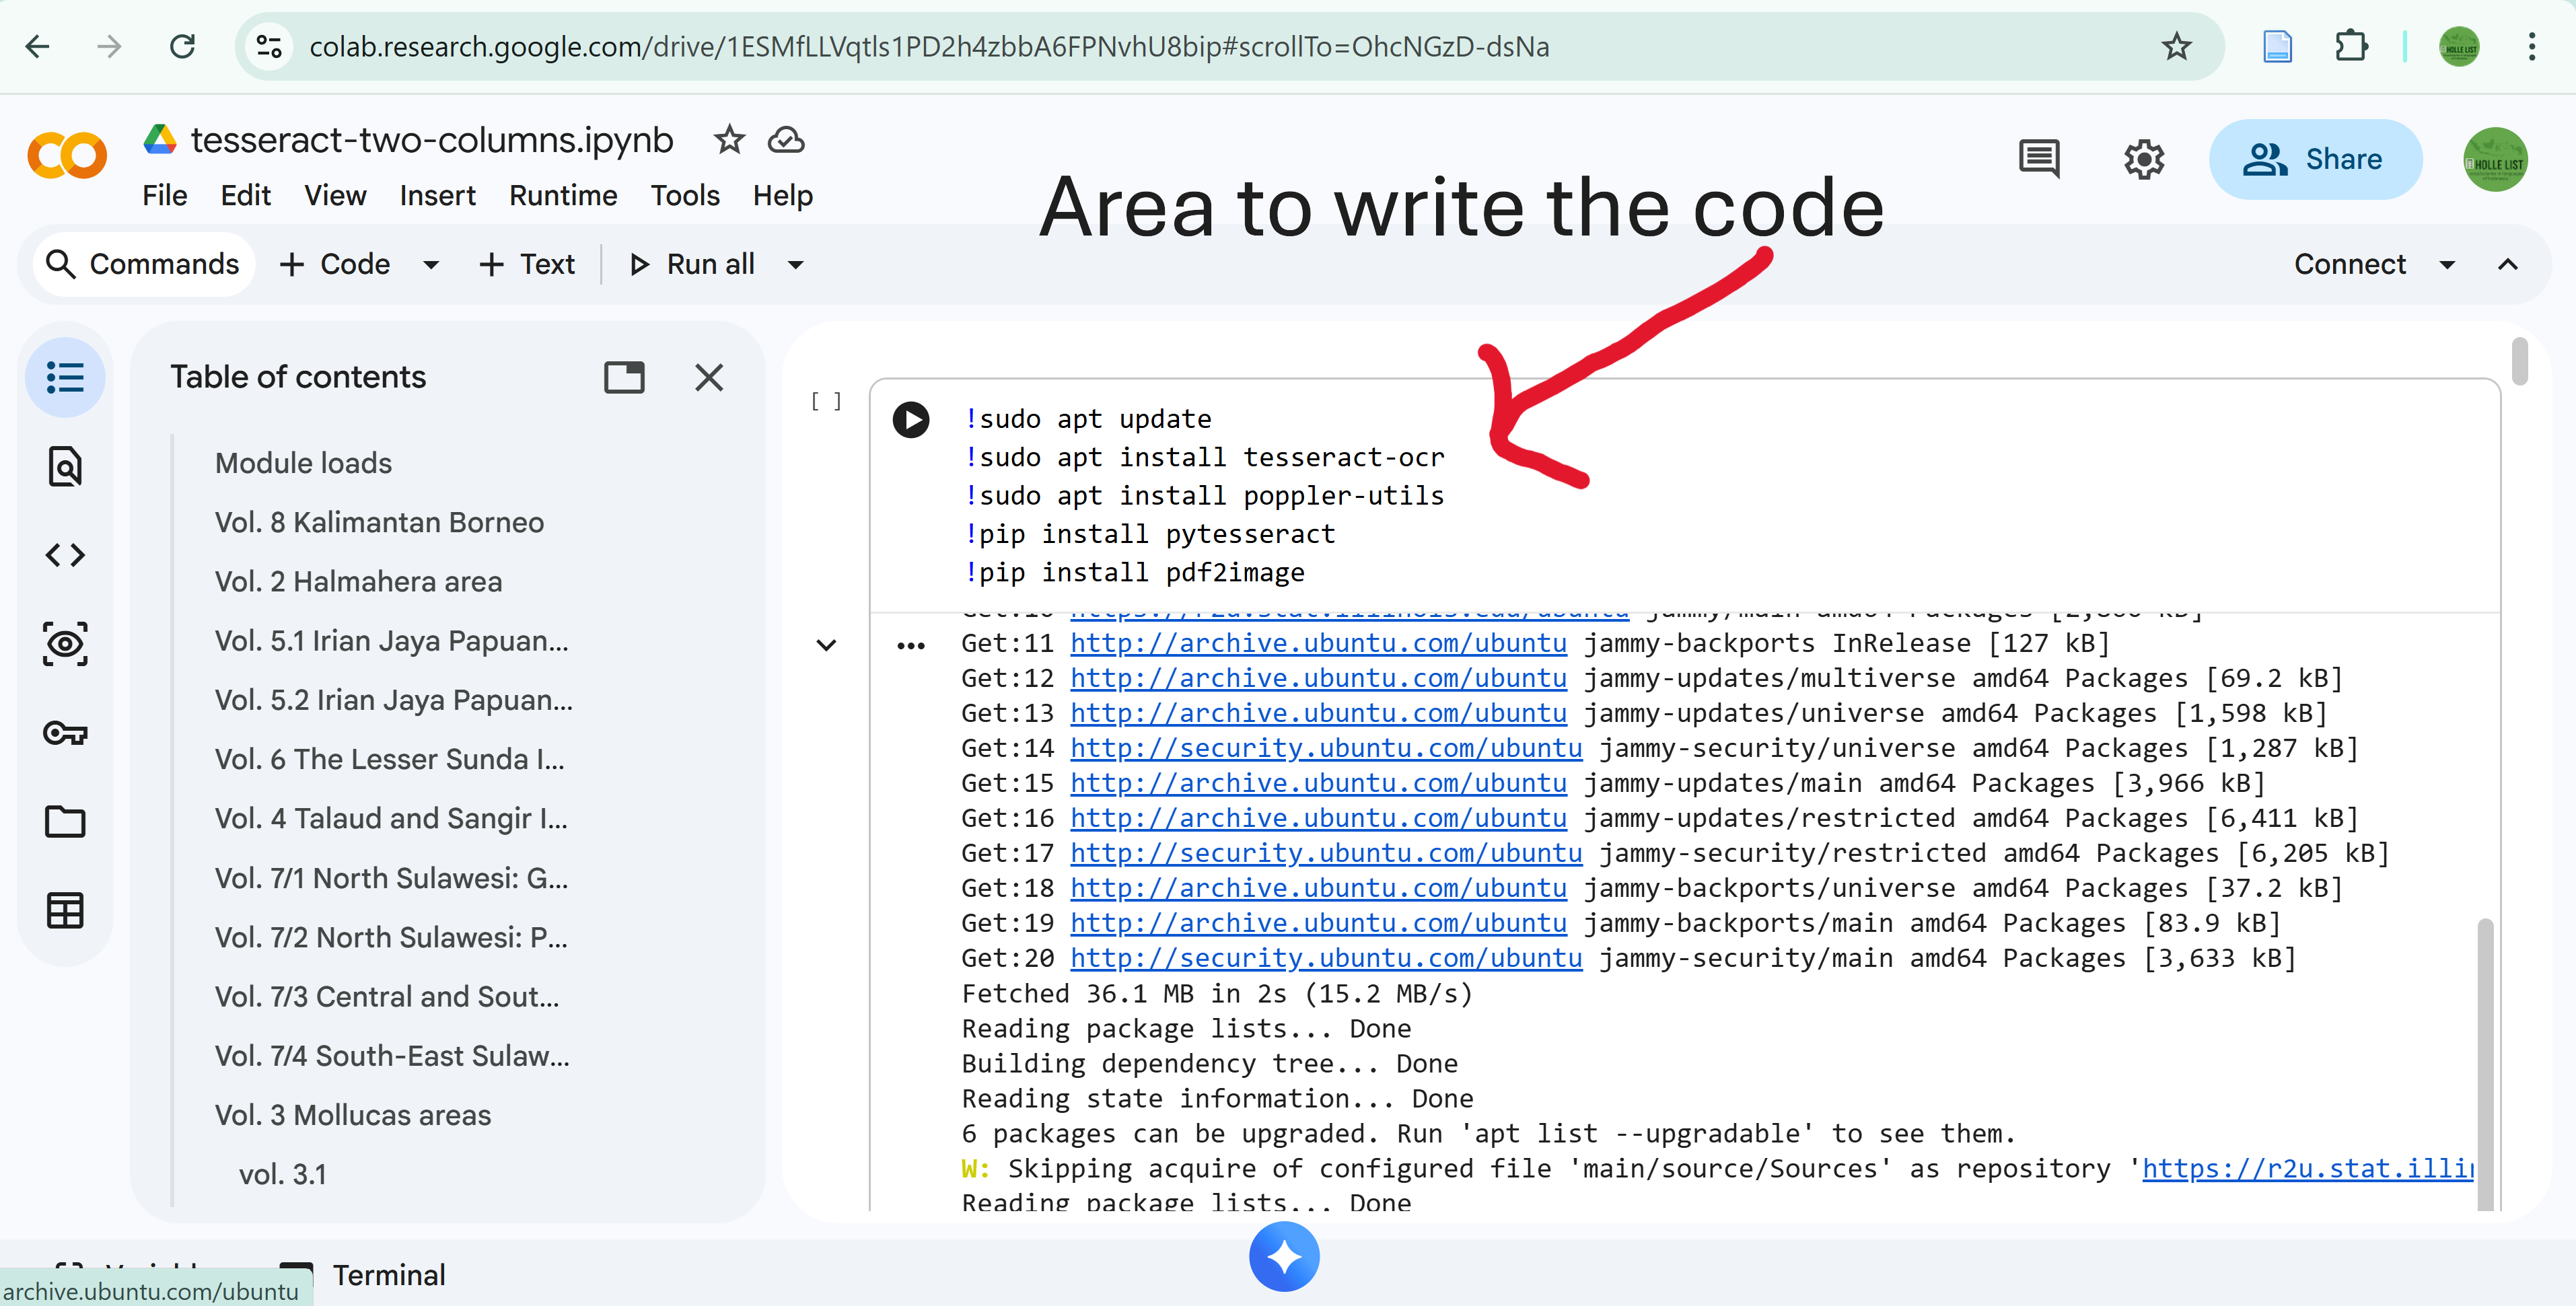Viewport: 2576px width, 1306px height.
Task: Open the Data explorer table icon
Action: pyautogui.click(x=65, y=910)
